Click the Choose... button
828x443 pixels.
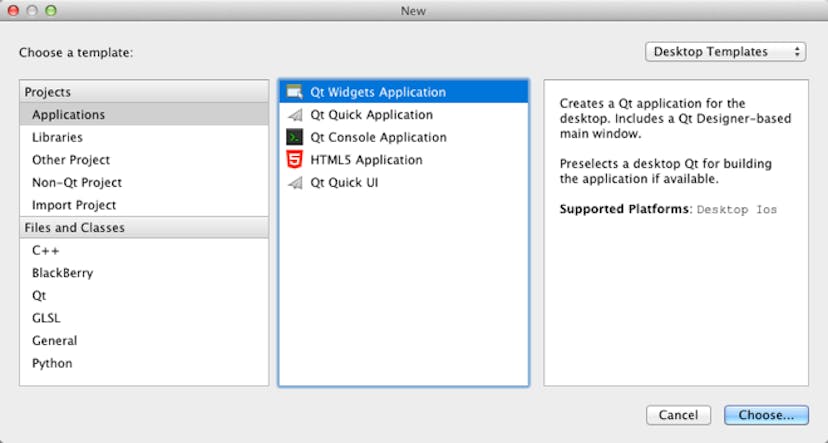point(766,415)
